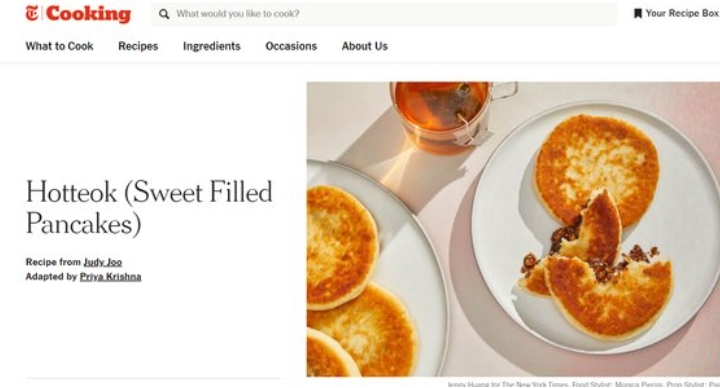Open Priya Krishna's author link
This screenshot has width=720, height=388.
(x=110, y=277)
